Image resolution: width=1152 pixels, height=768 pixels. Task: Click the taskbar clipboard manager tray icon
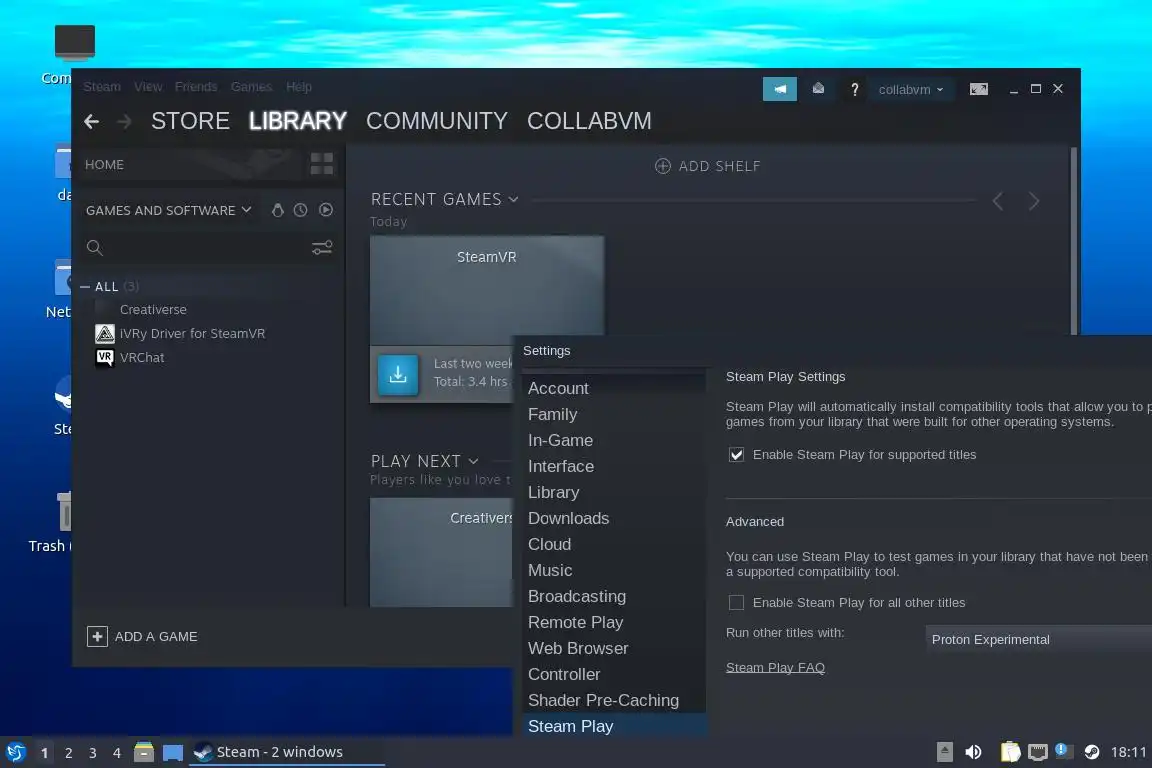click(x=1010, y=752)
